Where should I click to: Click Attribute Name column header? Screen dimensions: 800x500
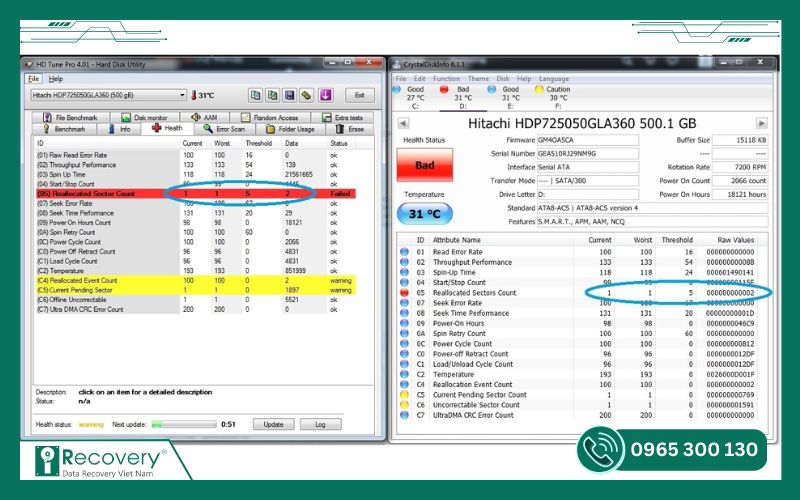point(457,240)
